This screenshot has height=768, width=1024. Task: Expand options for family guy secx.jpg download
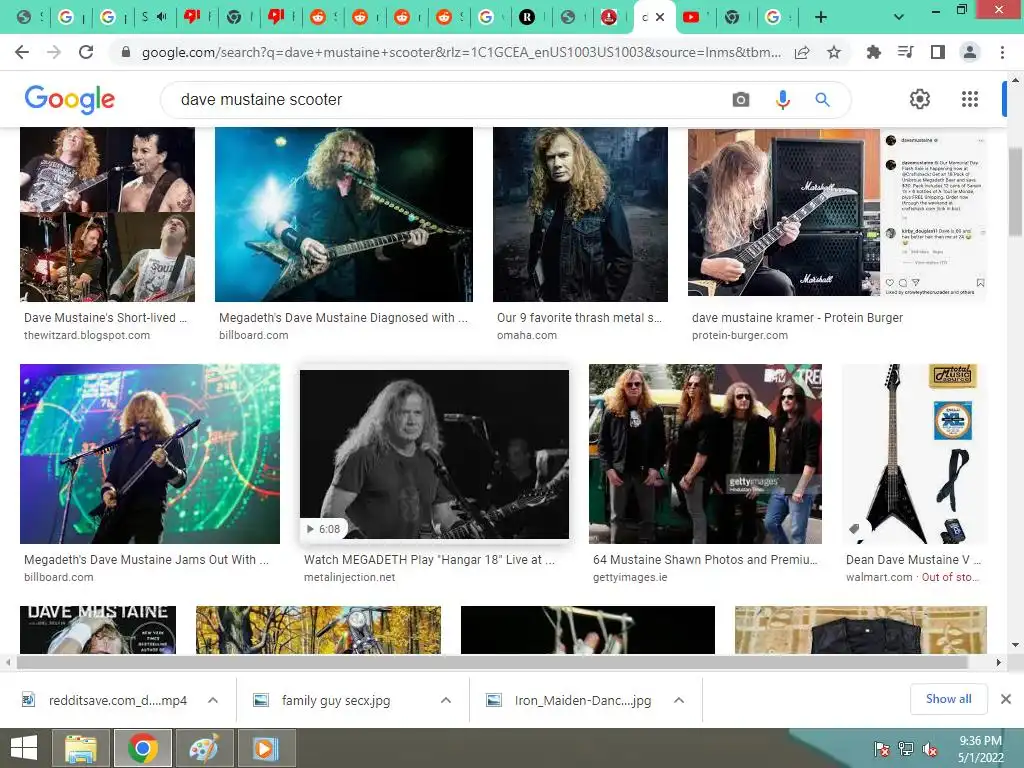pos(446,700)
